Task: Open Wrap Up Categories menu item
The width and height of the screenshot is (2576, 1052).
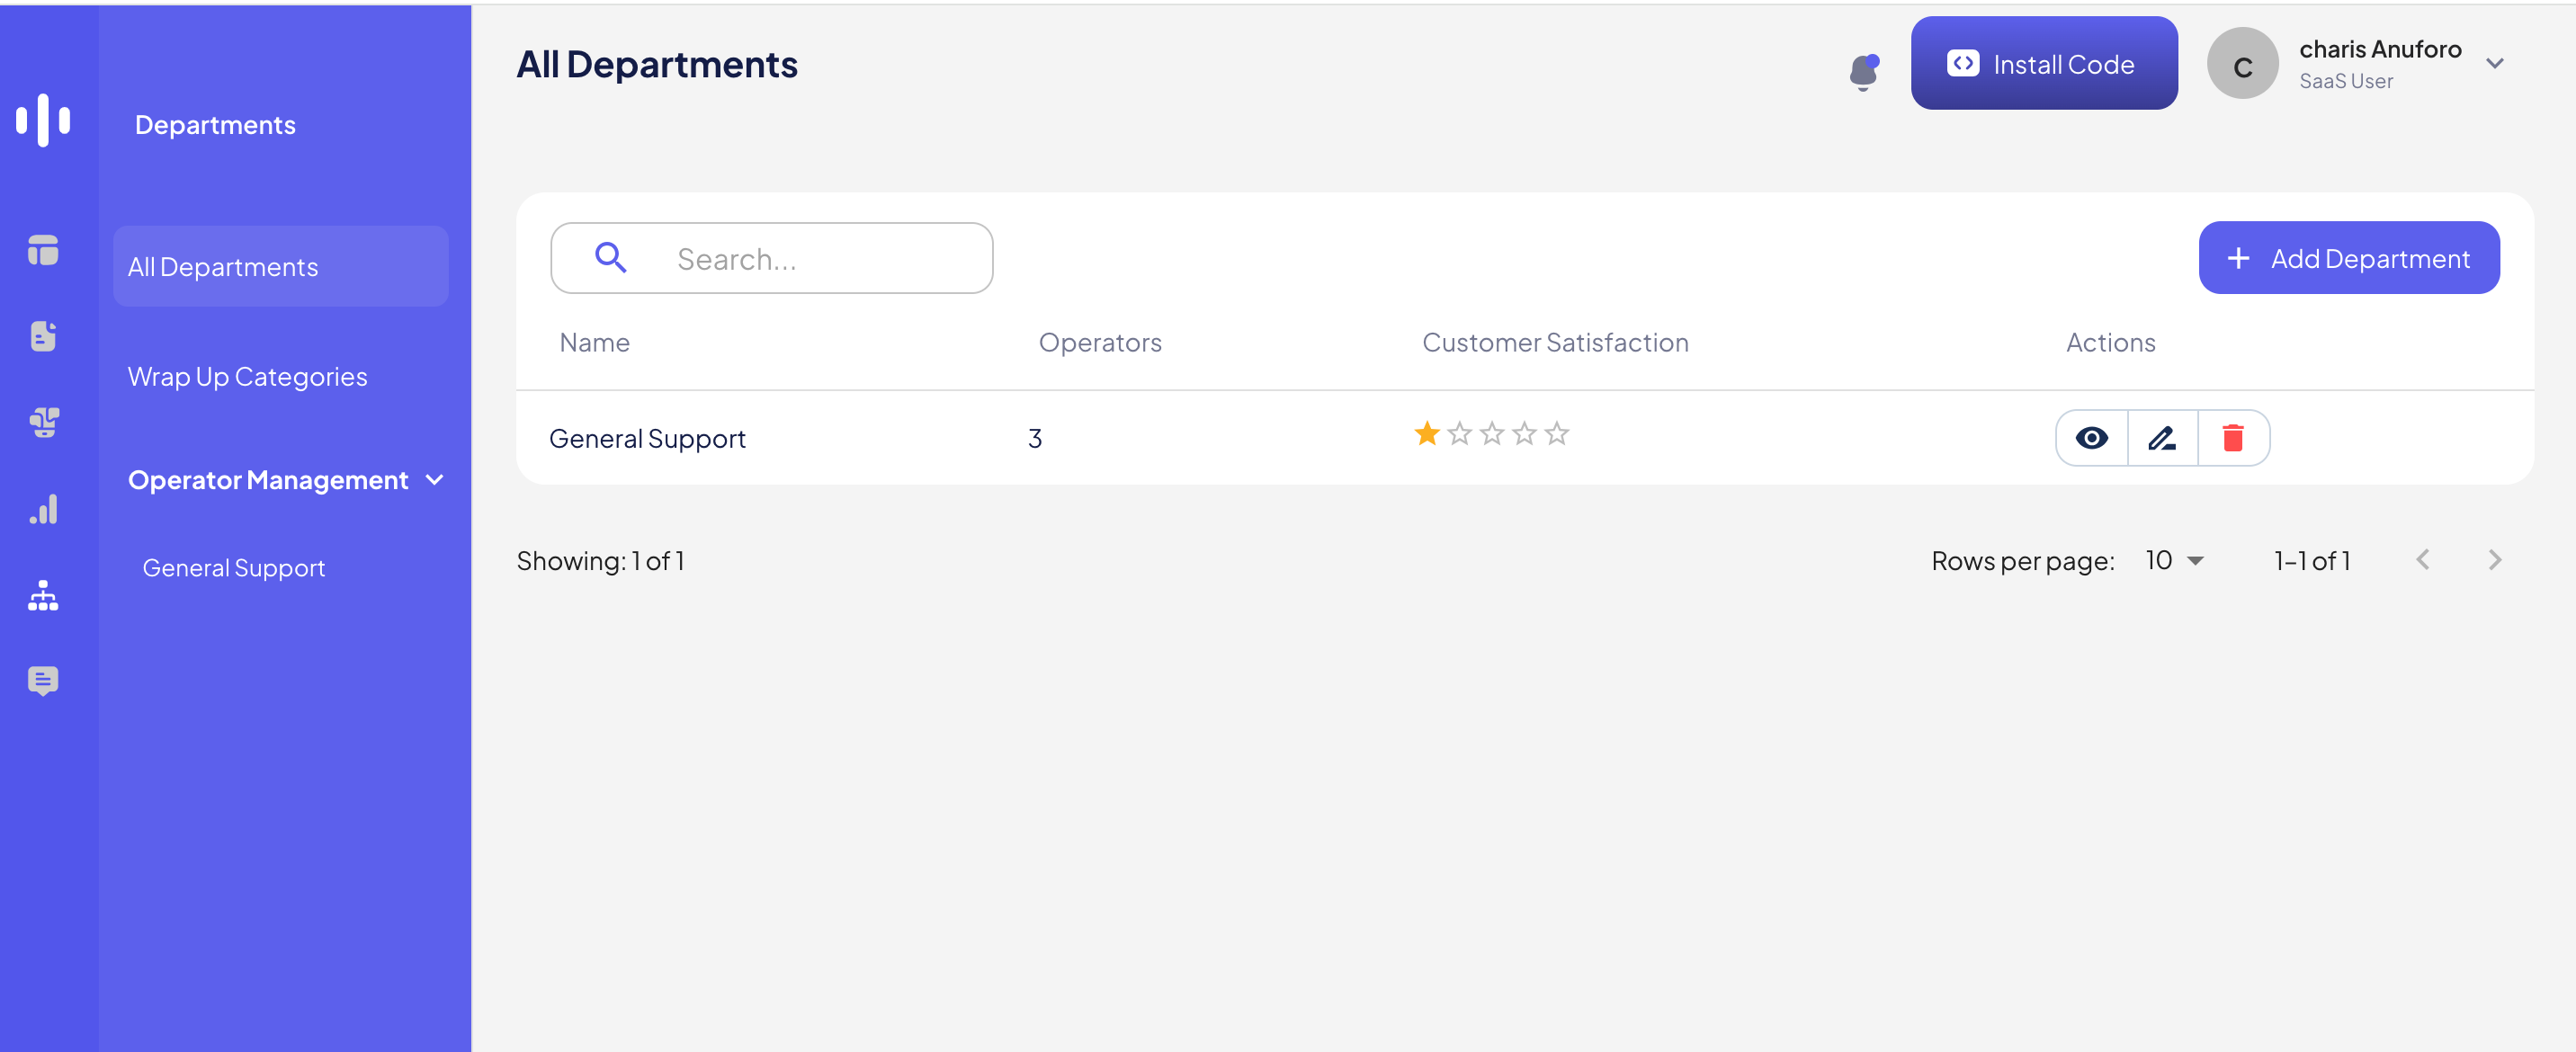Action: click(247, 377)
